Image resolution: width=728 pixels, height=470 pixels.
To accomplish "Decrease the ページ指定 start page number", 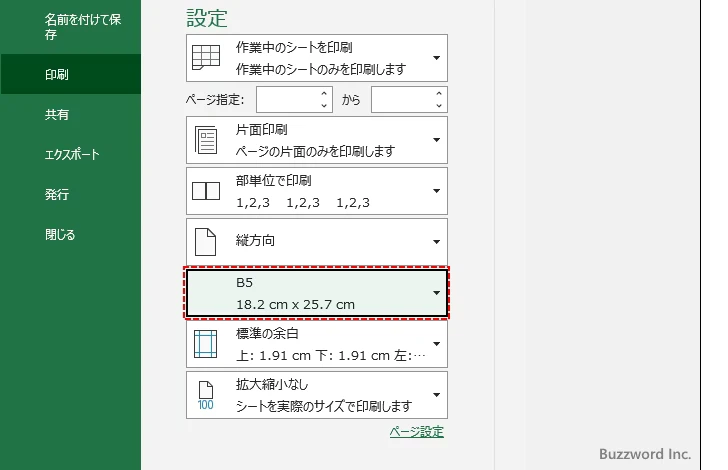I will 324,106.
